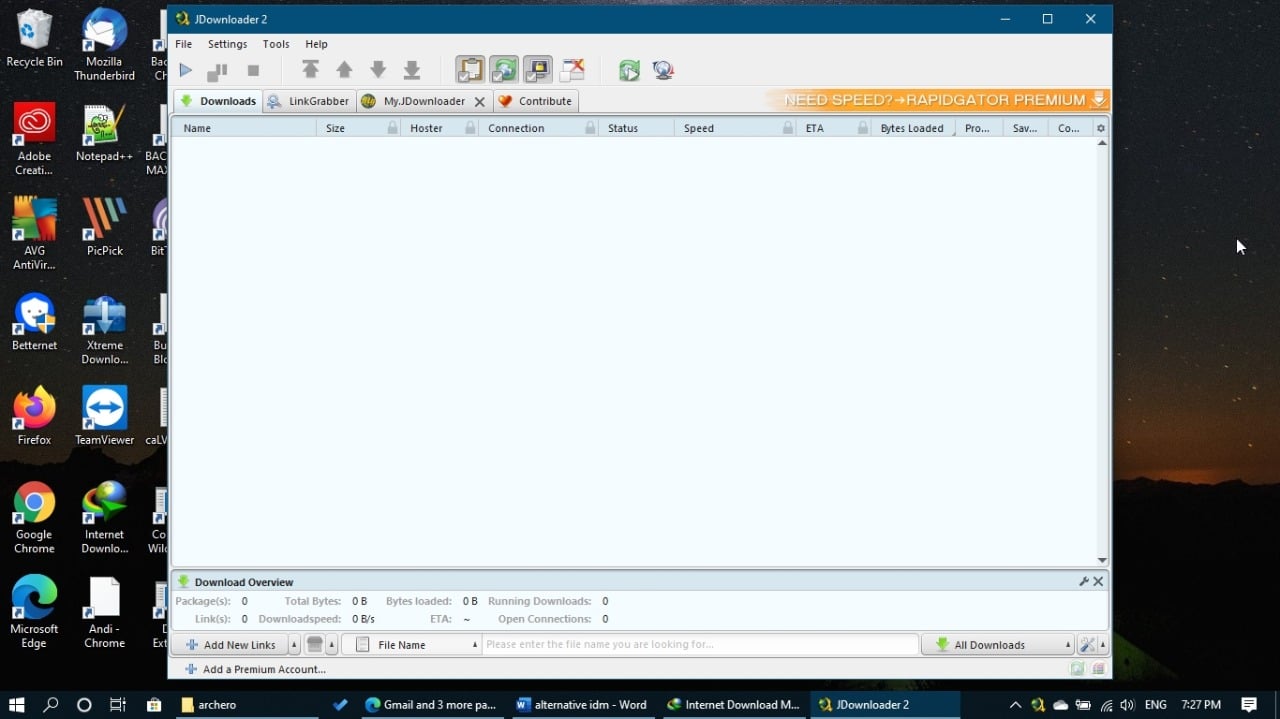Move selection to bottom arrow icon
1280x719 pixels.
click(x=412, y=69)
